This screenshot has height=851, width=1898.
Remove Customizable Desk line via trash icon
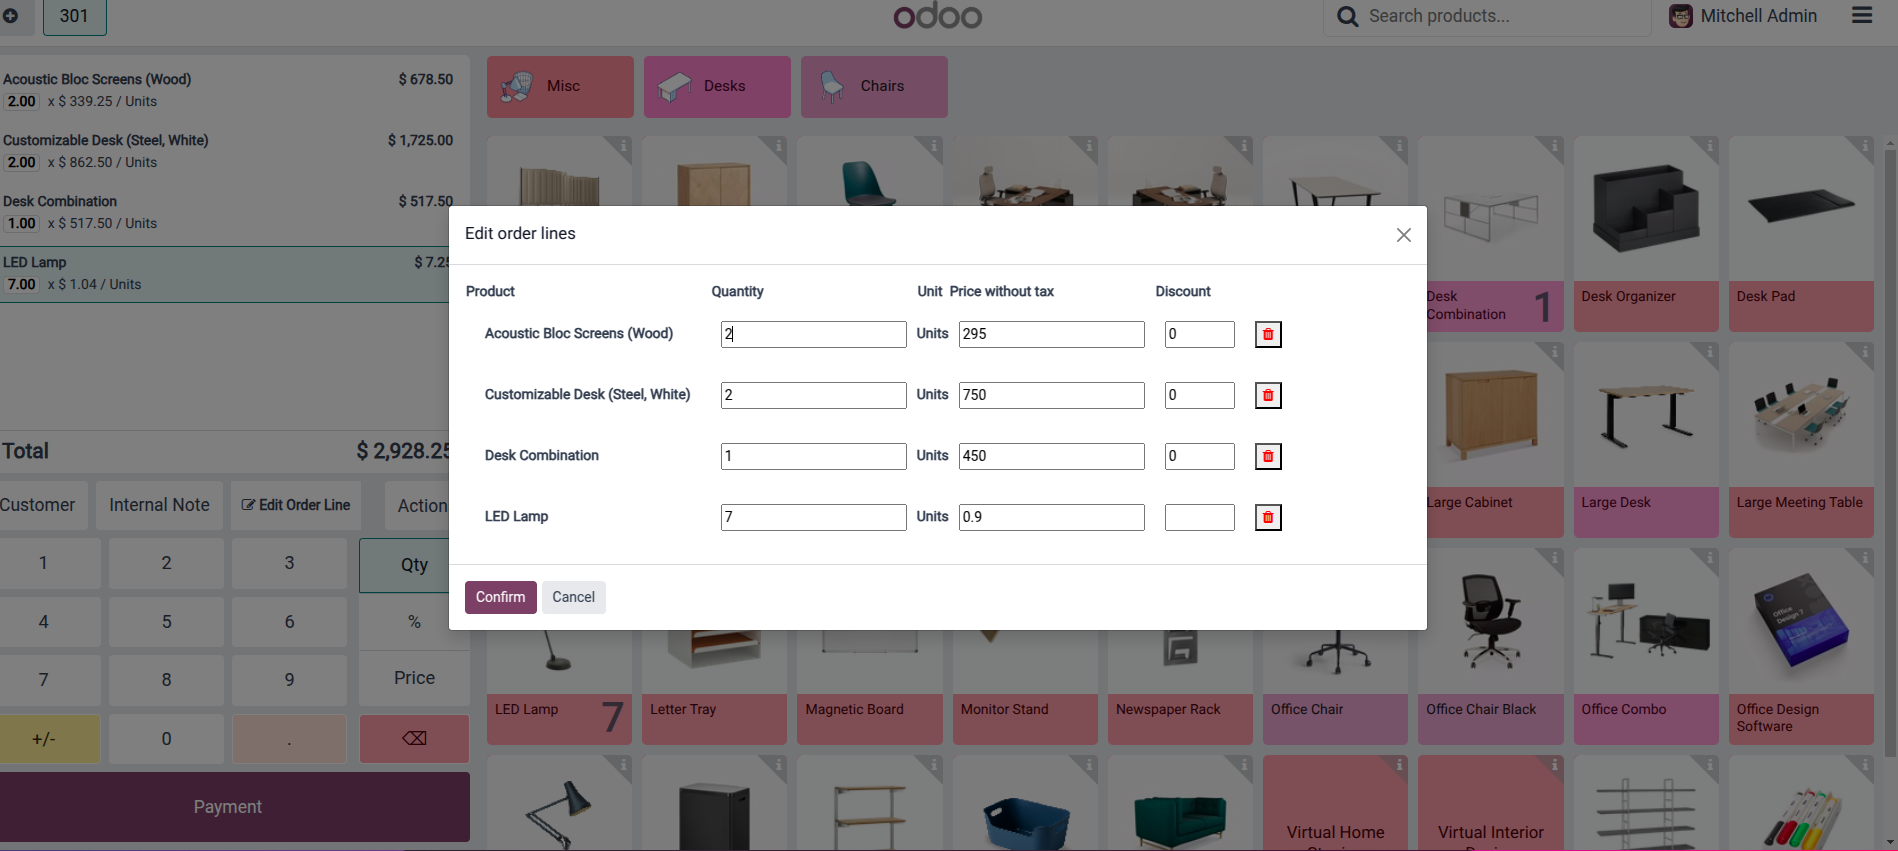(x=1268, y=395)
